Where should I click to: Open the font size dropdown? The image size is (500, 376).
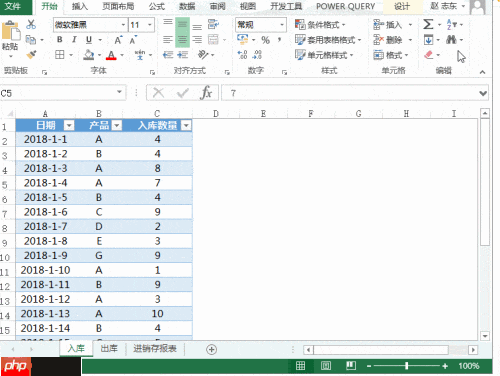point(150,25)
